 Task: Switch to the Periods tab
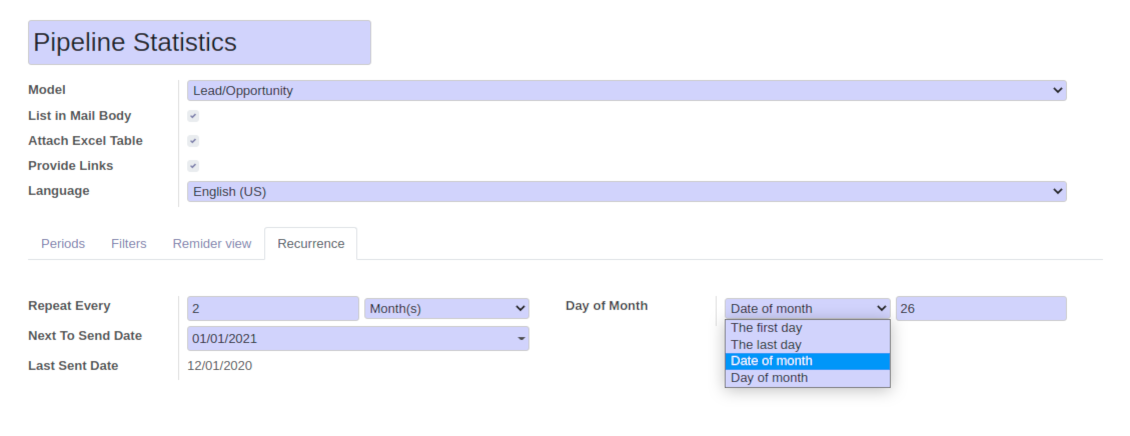[x=63, y=243]
